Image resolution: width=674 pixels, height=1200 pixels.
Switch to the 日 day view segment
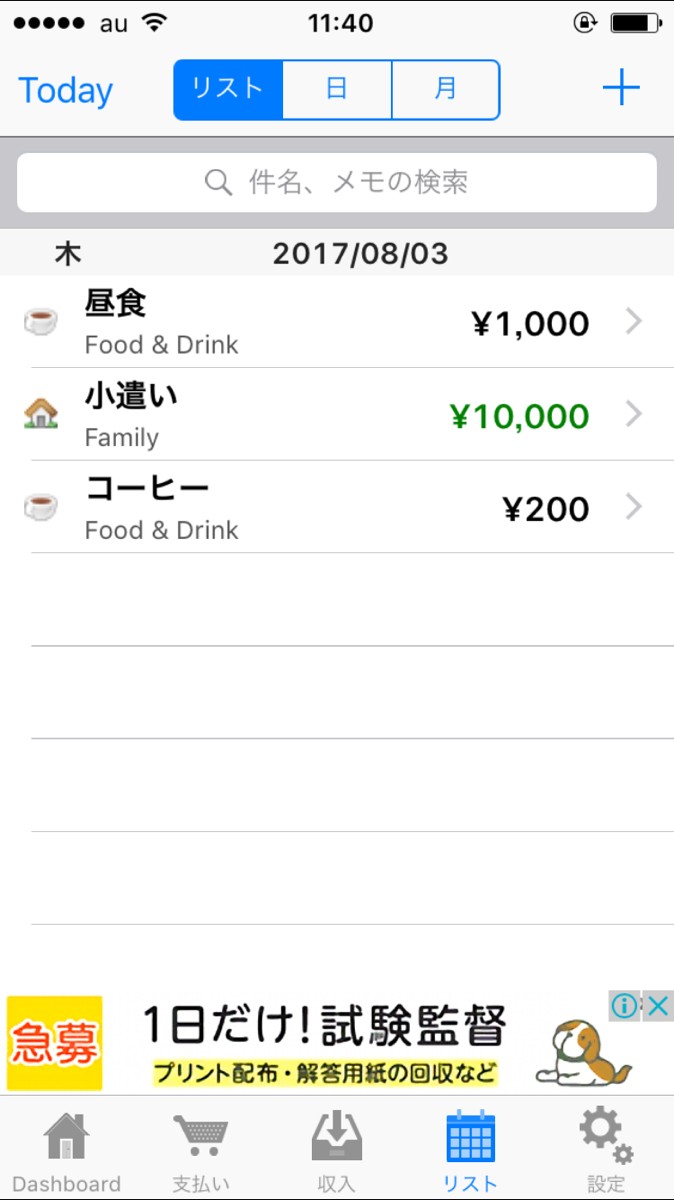[337, 90]
